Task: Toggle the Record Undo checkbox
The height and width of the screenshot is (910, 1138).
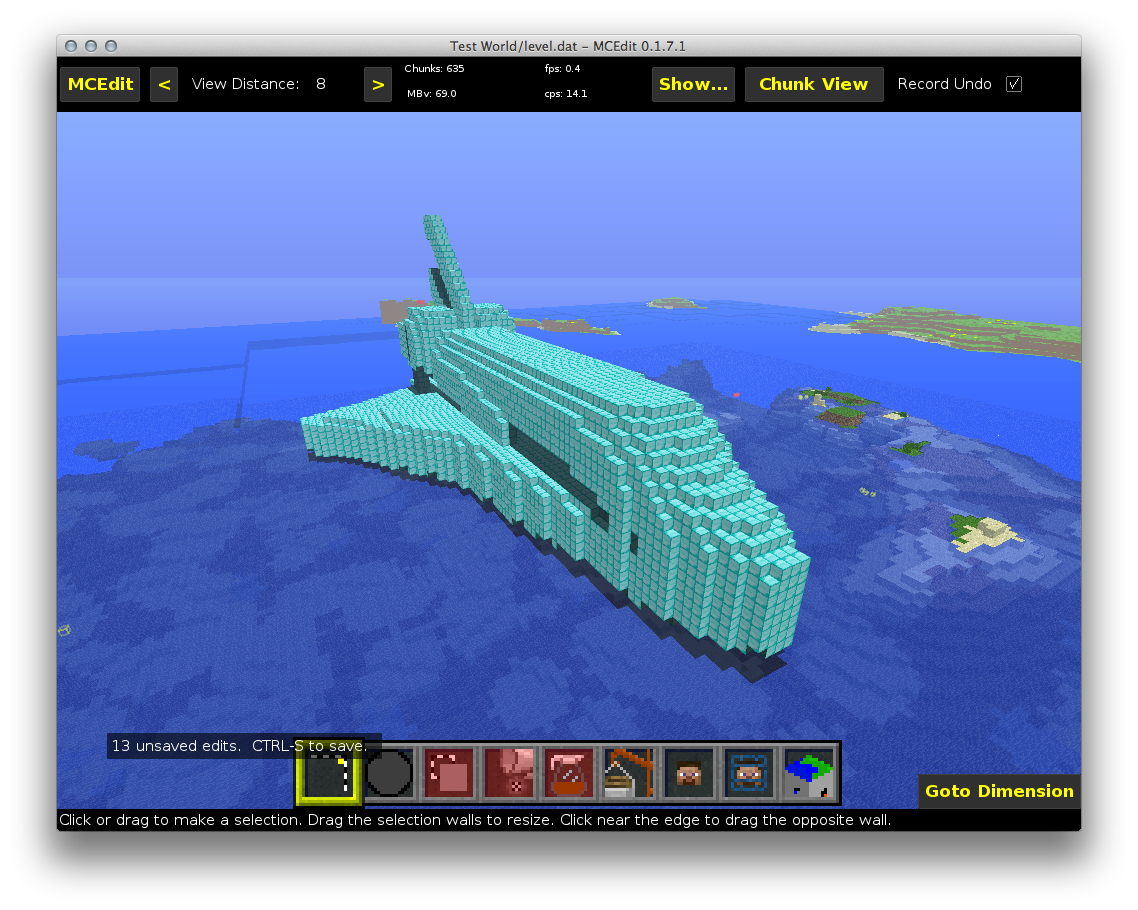Action: tap(1014, 84)
